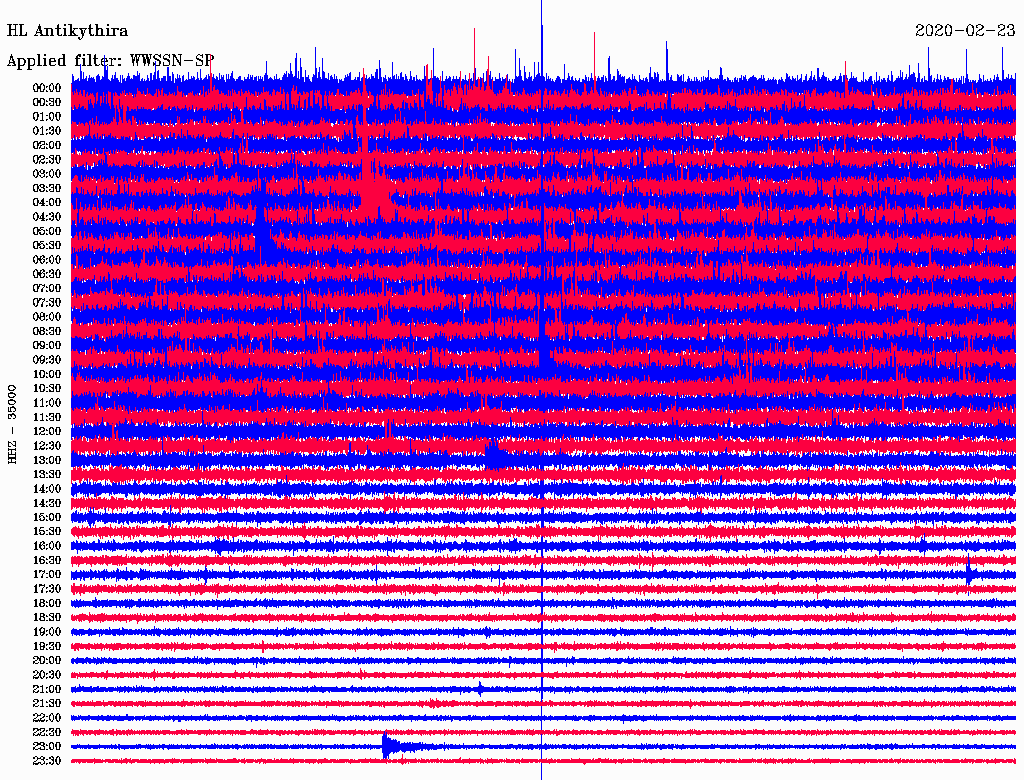This screenshot has width=1024, height=780.
Task: Click the 06:30 time label
Action: 47,274
